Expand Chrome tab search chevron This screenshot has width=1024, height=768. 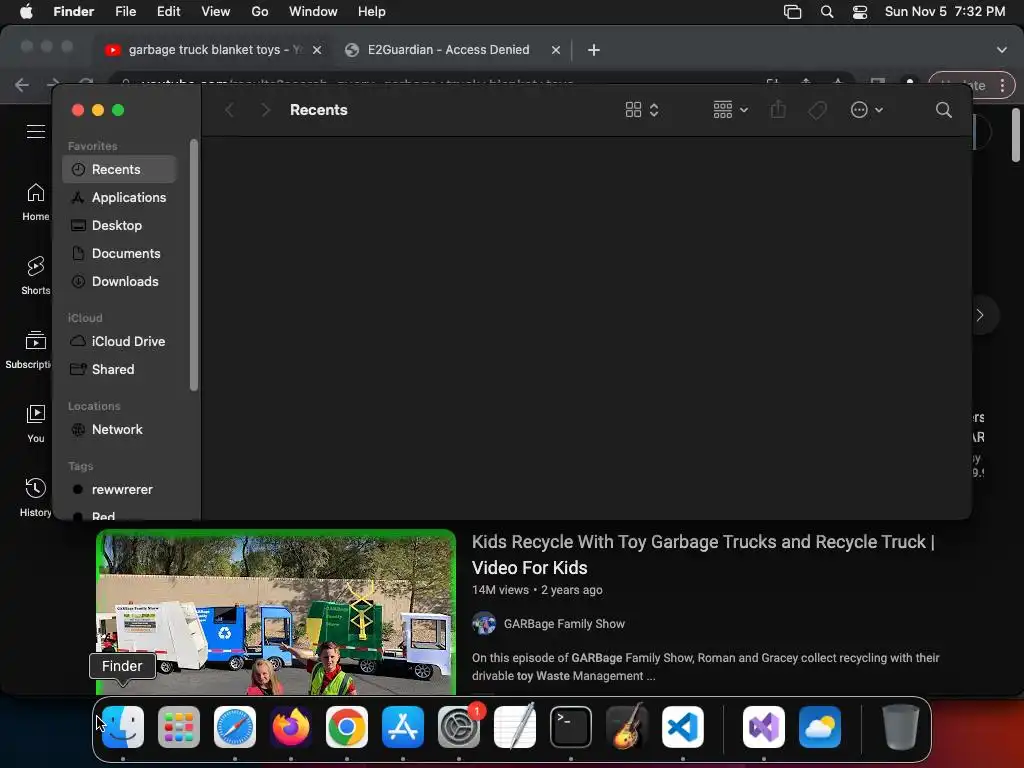(x=1002, y=50)
